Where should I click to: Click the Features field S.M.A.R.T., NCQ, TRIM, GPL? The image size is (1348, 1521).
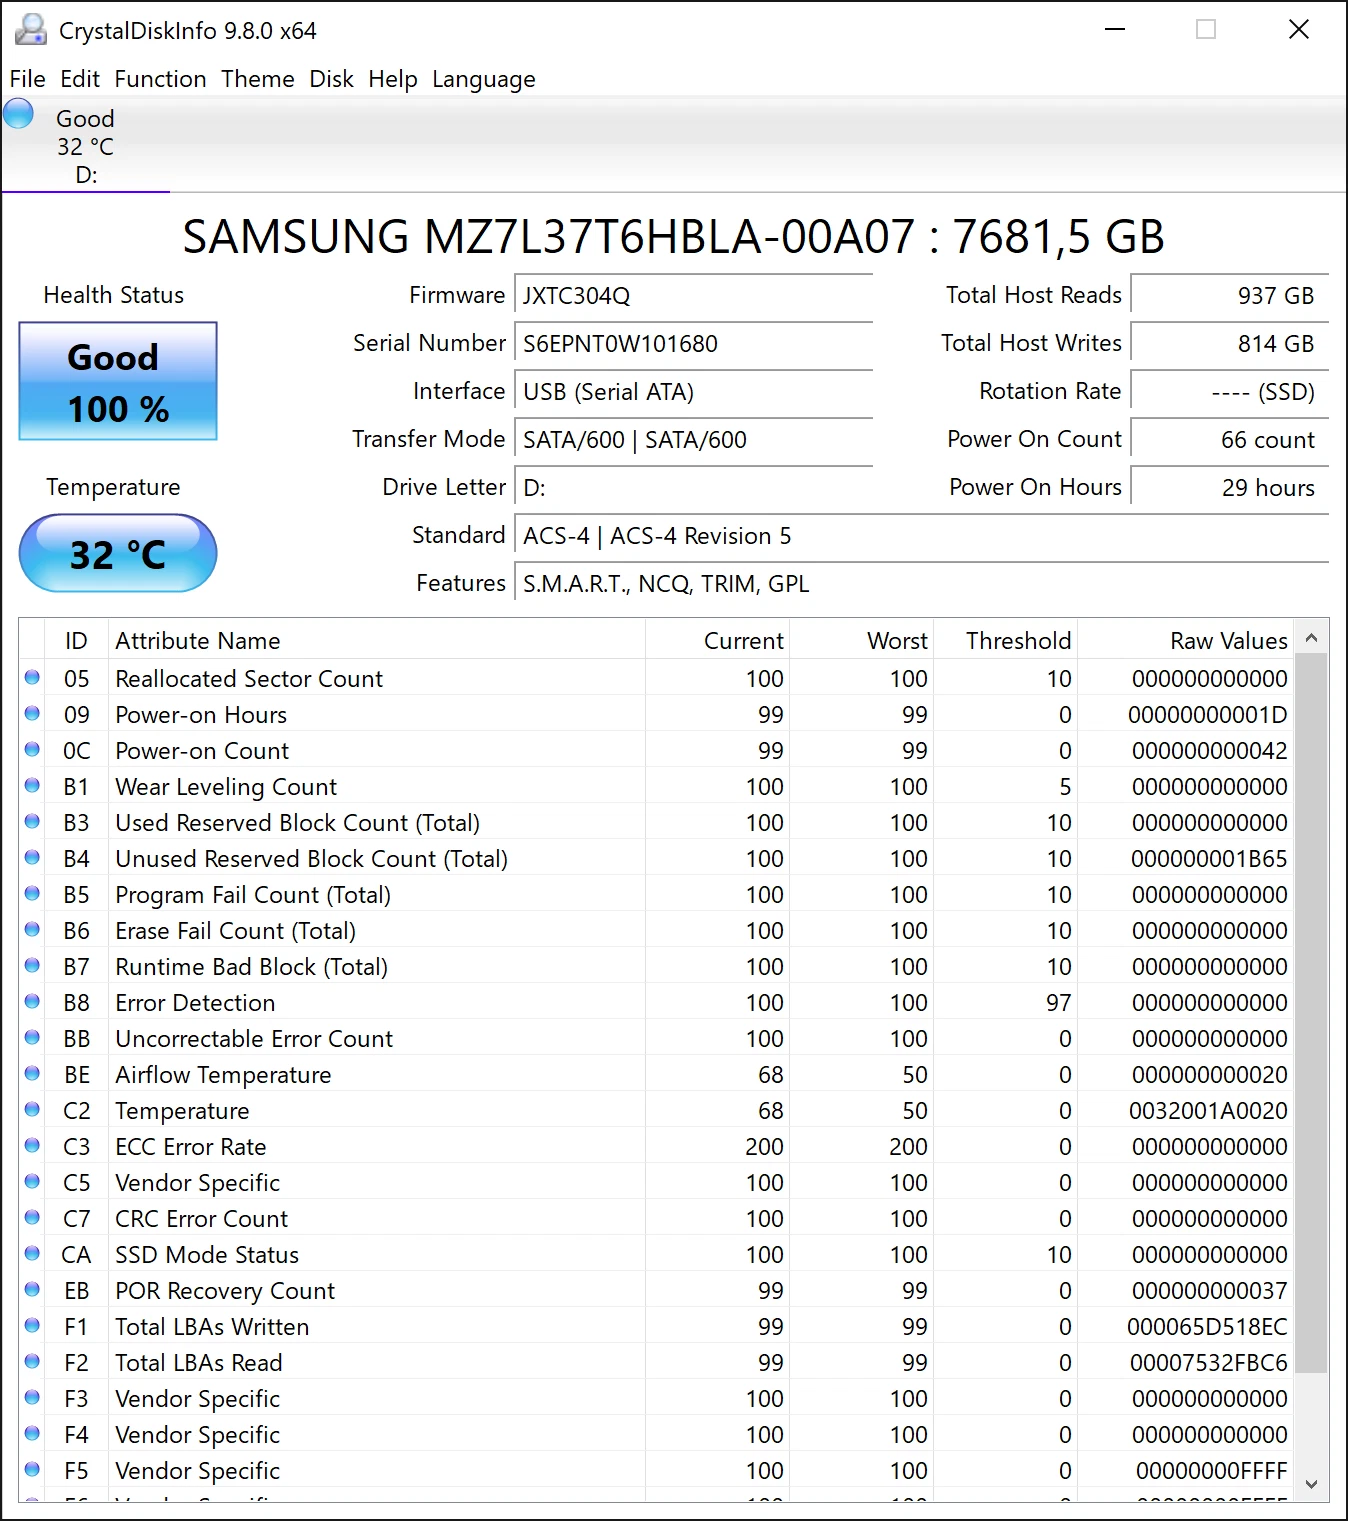pyautogui.click(x=921, y=583)
